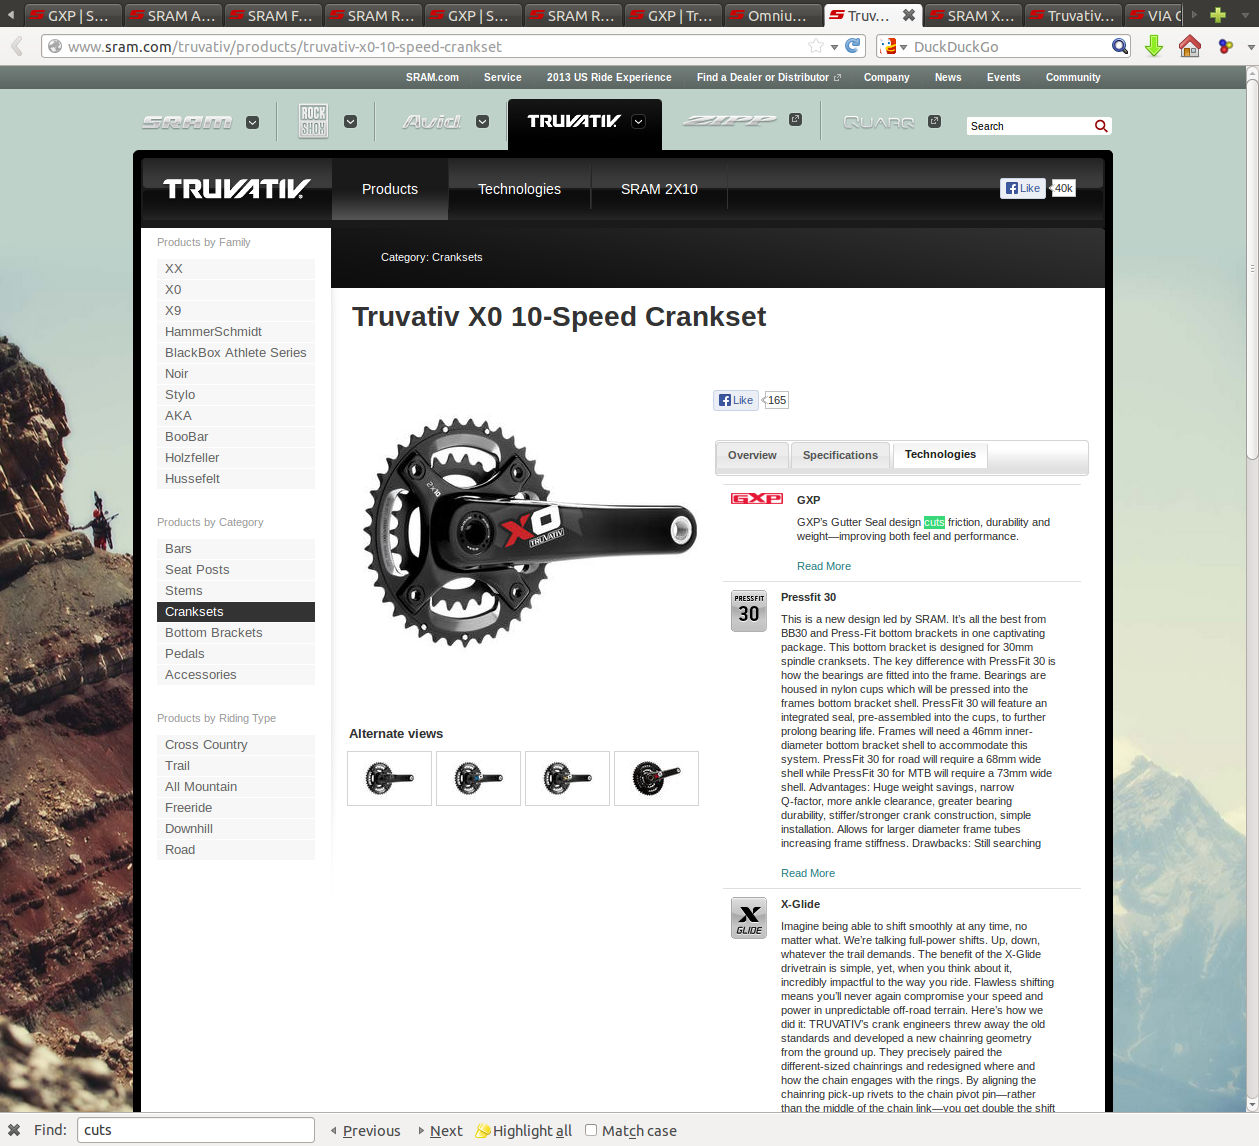The height and width of the screenshot is (1146, 1259).
Task: Open the Technologies nav tab
Action: (x=519, y=189)
